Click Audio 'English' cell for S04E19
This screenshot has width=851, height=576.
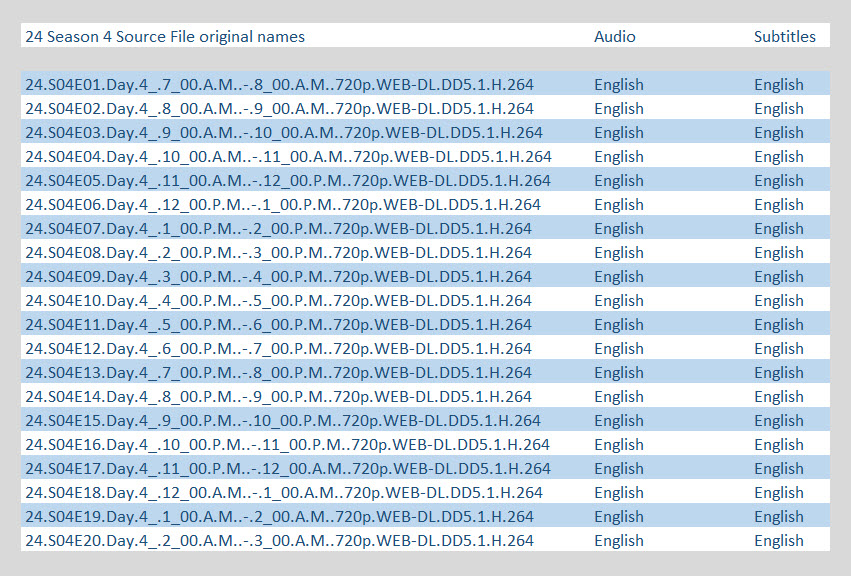coord(619,516)
